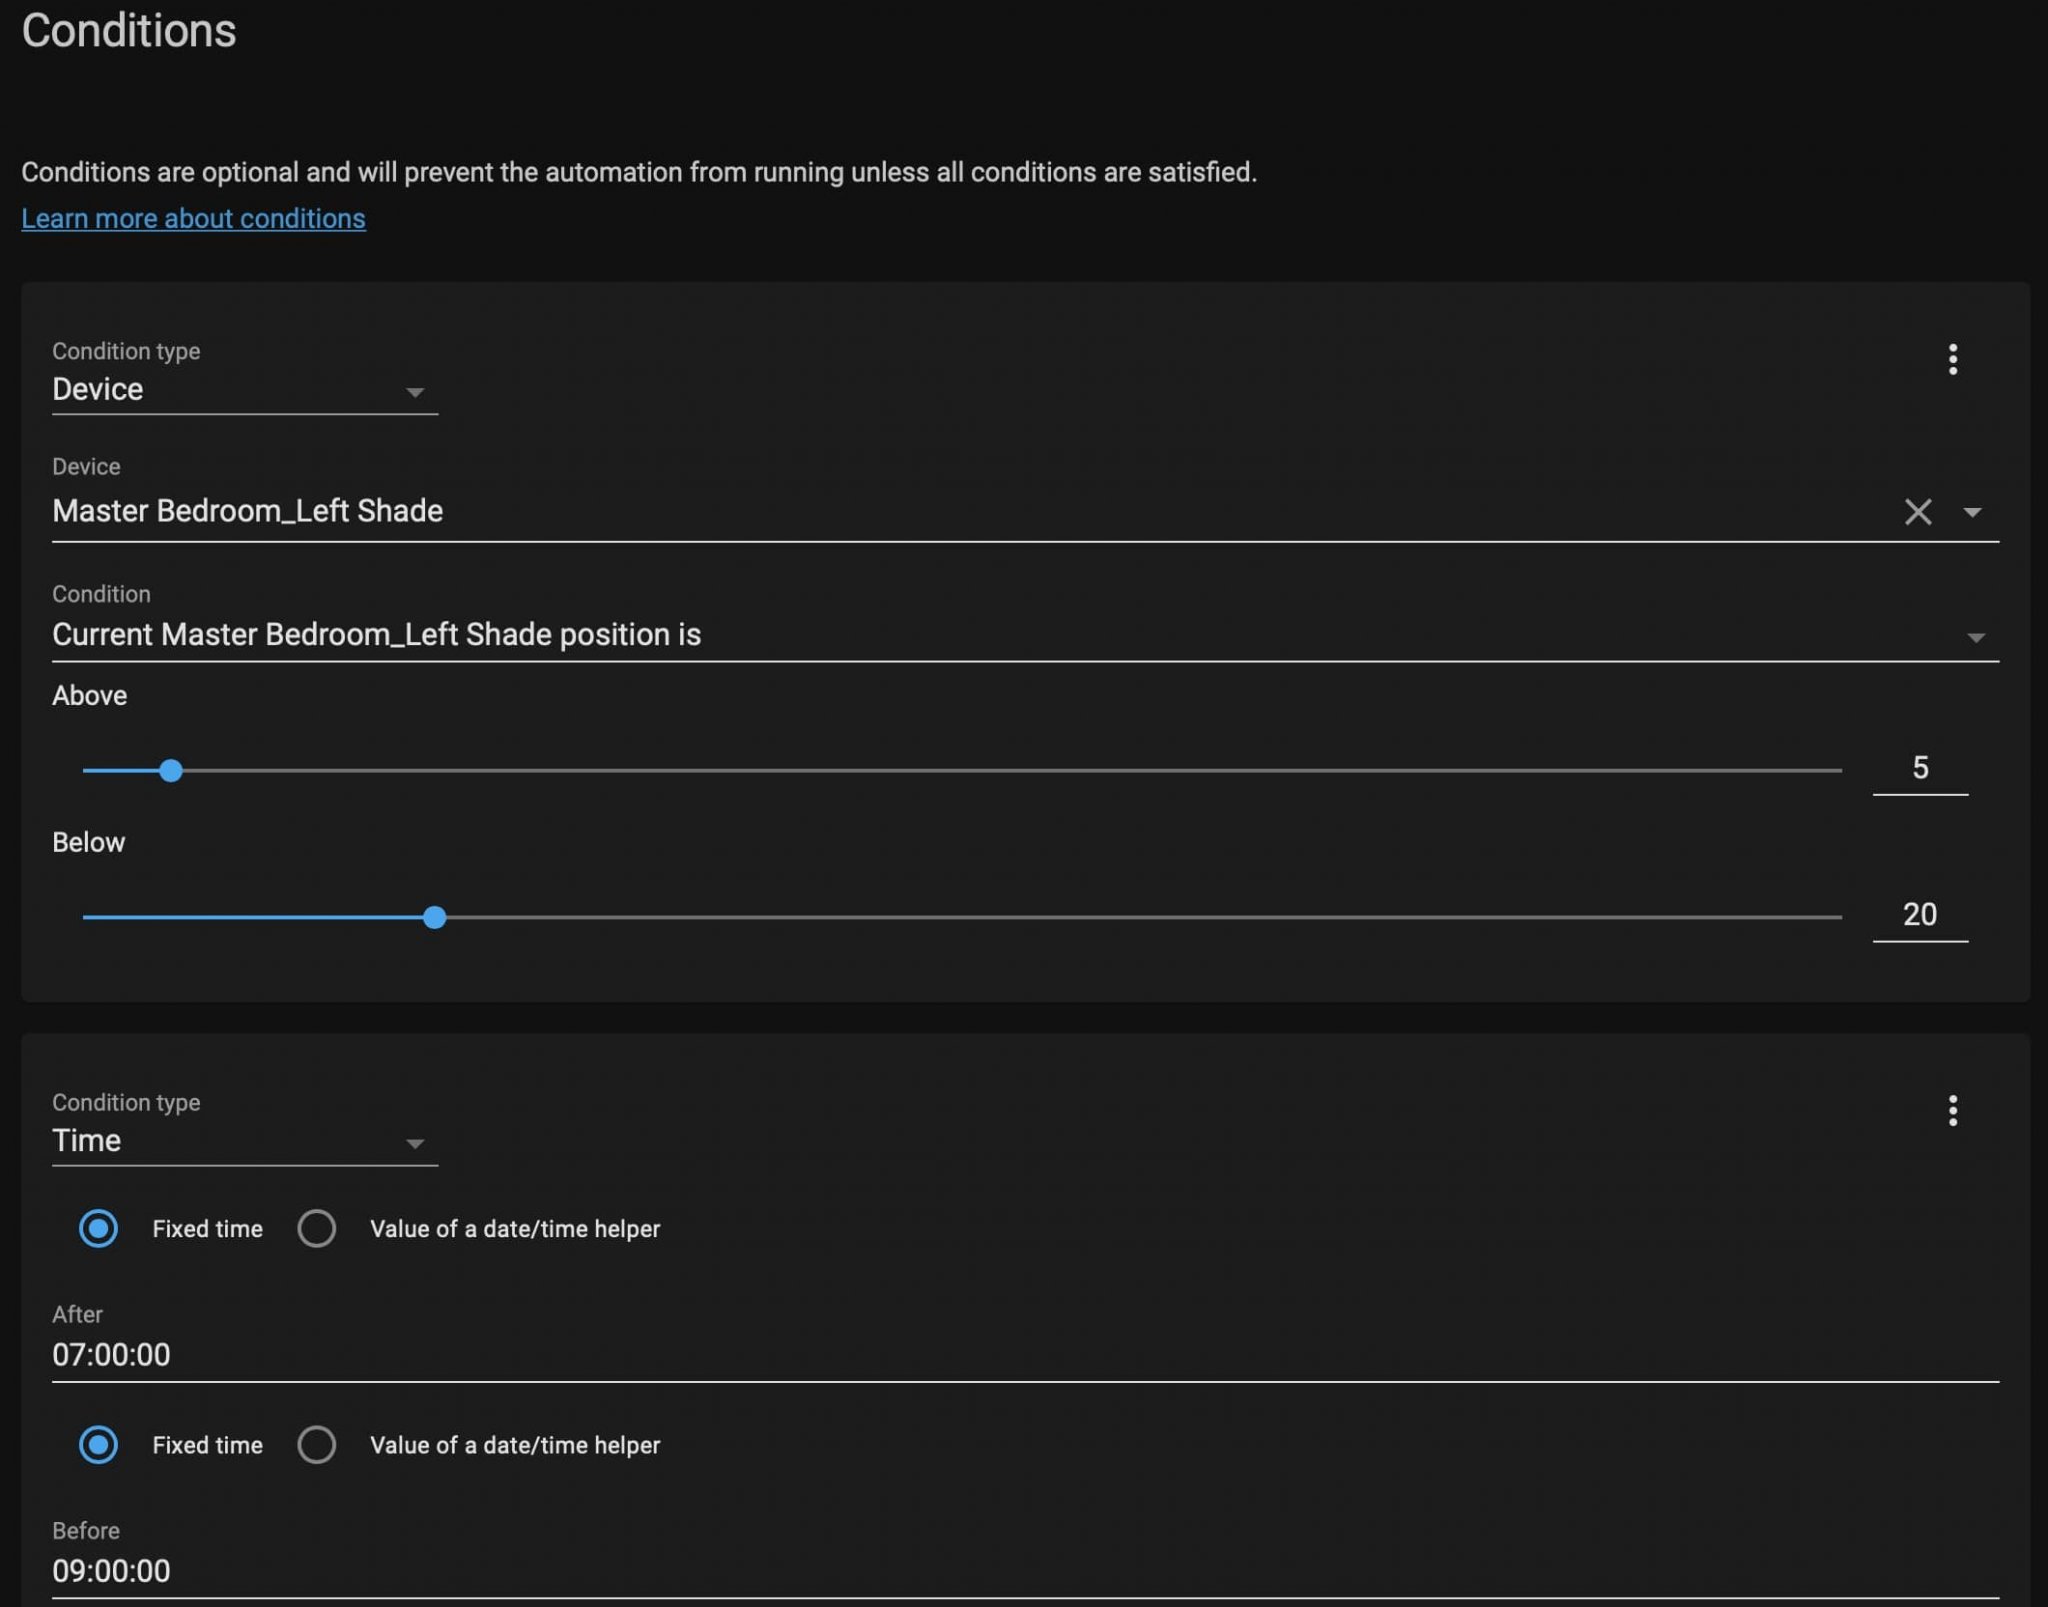Open the Time condition three-dot menu

(1951, 1110)
